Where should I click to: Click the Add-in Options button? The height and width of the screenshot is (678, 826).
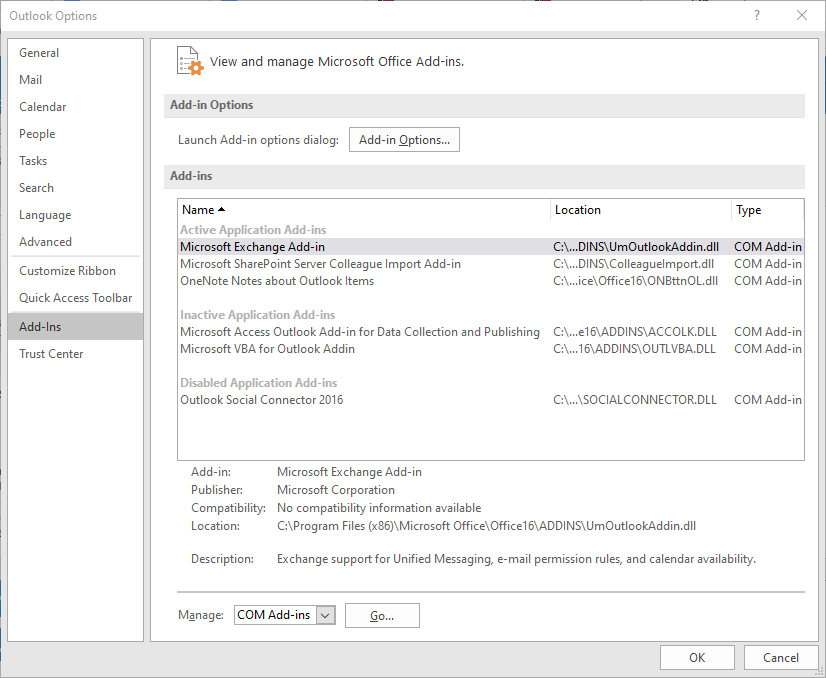coord(404,139)
